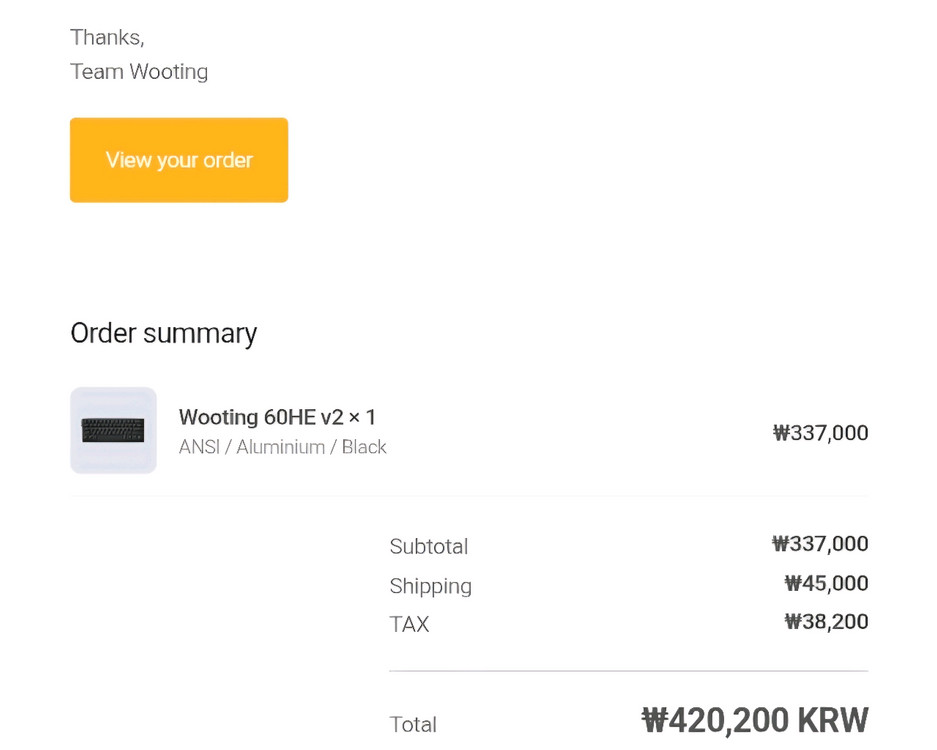
Task: Click the item price beside the product name
Action: (820, 433)
